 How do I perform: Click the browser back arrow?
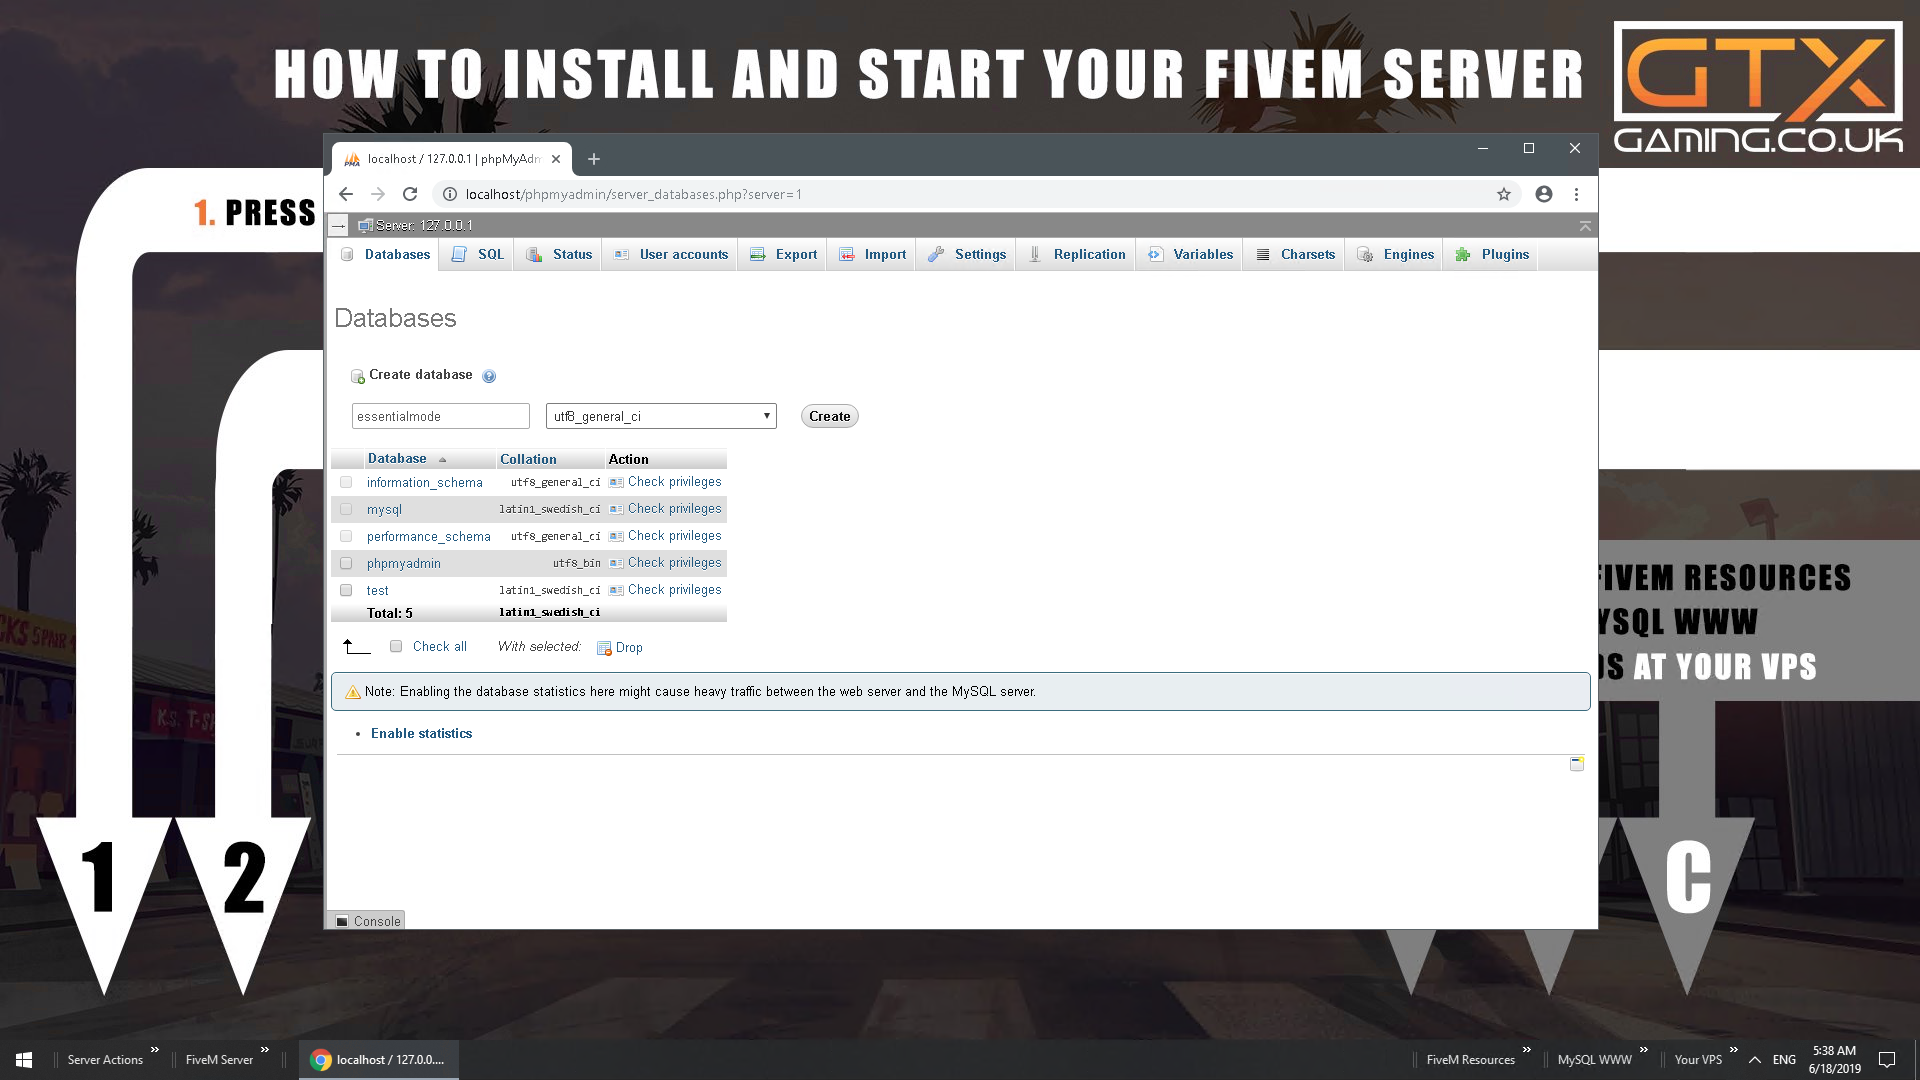tap(346, 194)
